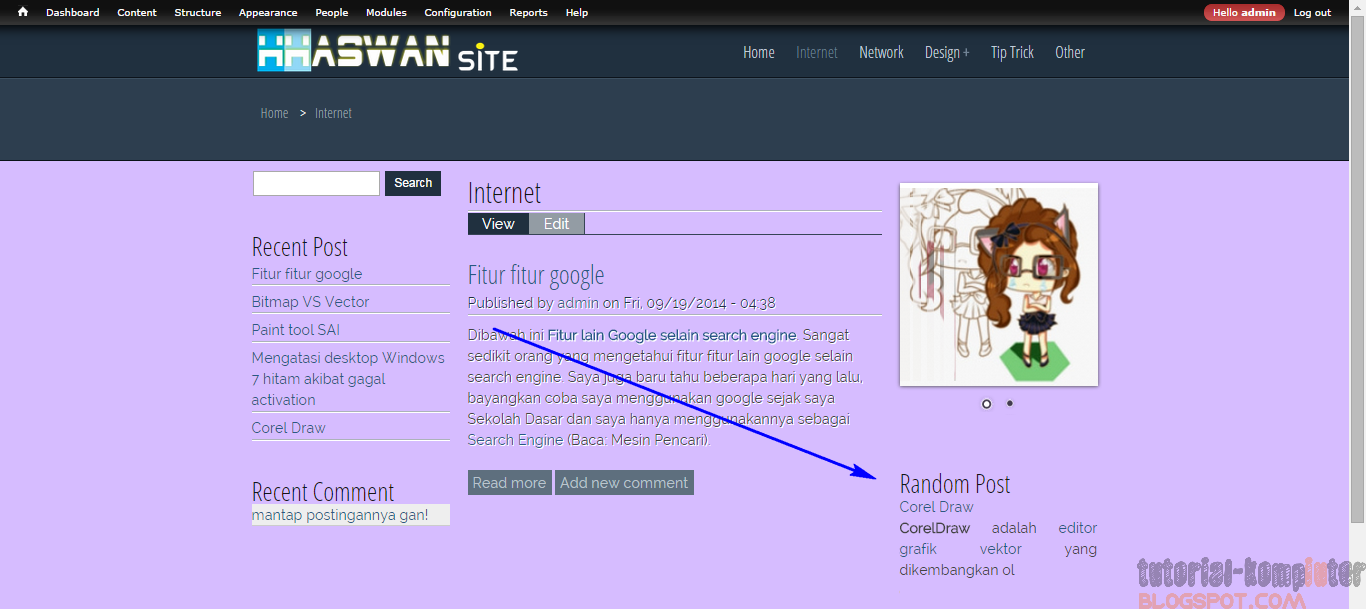Open Corel Draw under Random Post
The height and width of the screenshot is (609, 1366).
(x=937, y=507)
